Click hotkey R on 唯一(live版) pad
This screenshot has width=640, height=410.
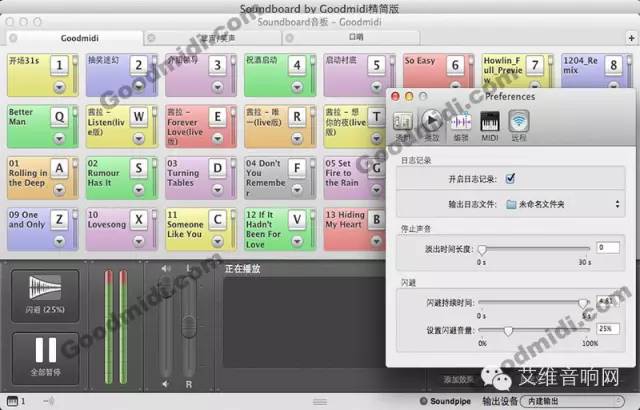(297, 117)
